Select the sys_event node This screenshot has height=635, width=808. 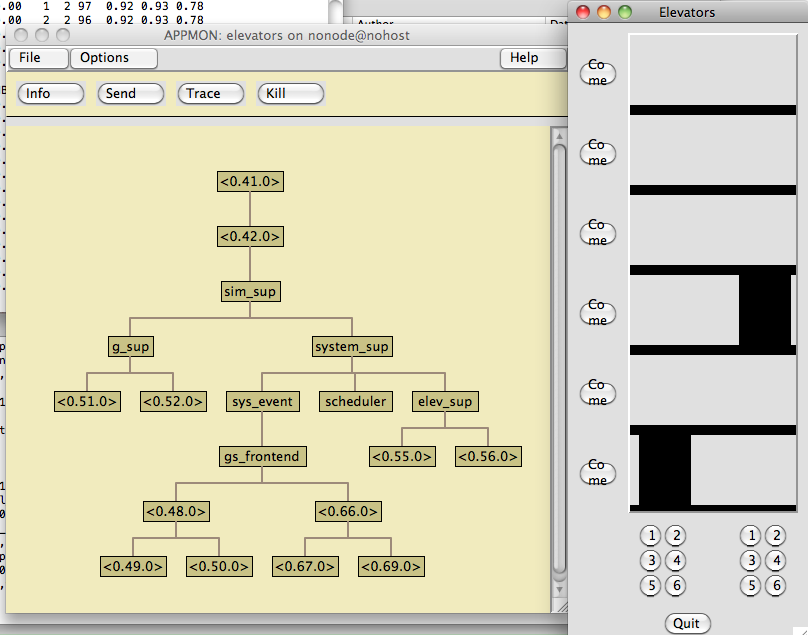[262, 402]
